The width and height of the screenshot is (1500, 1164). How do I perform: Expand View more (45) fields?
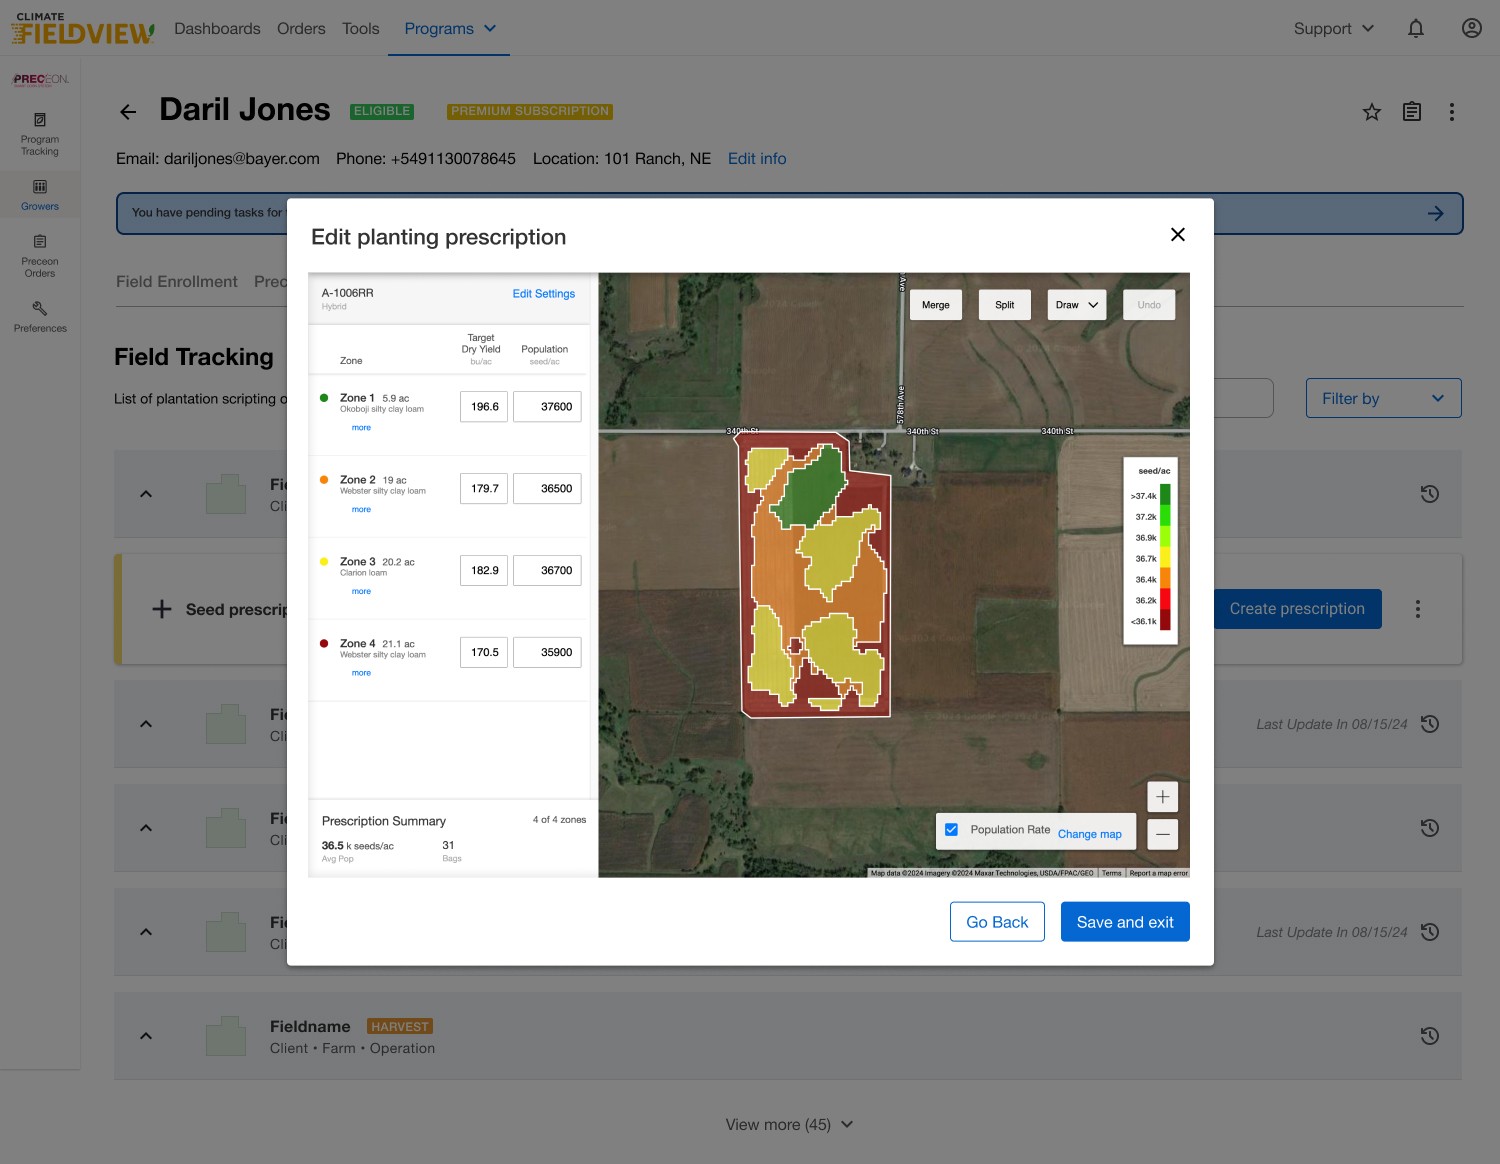[790, 1124]
